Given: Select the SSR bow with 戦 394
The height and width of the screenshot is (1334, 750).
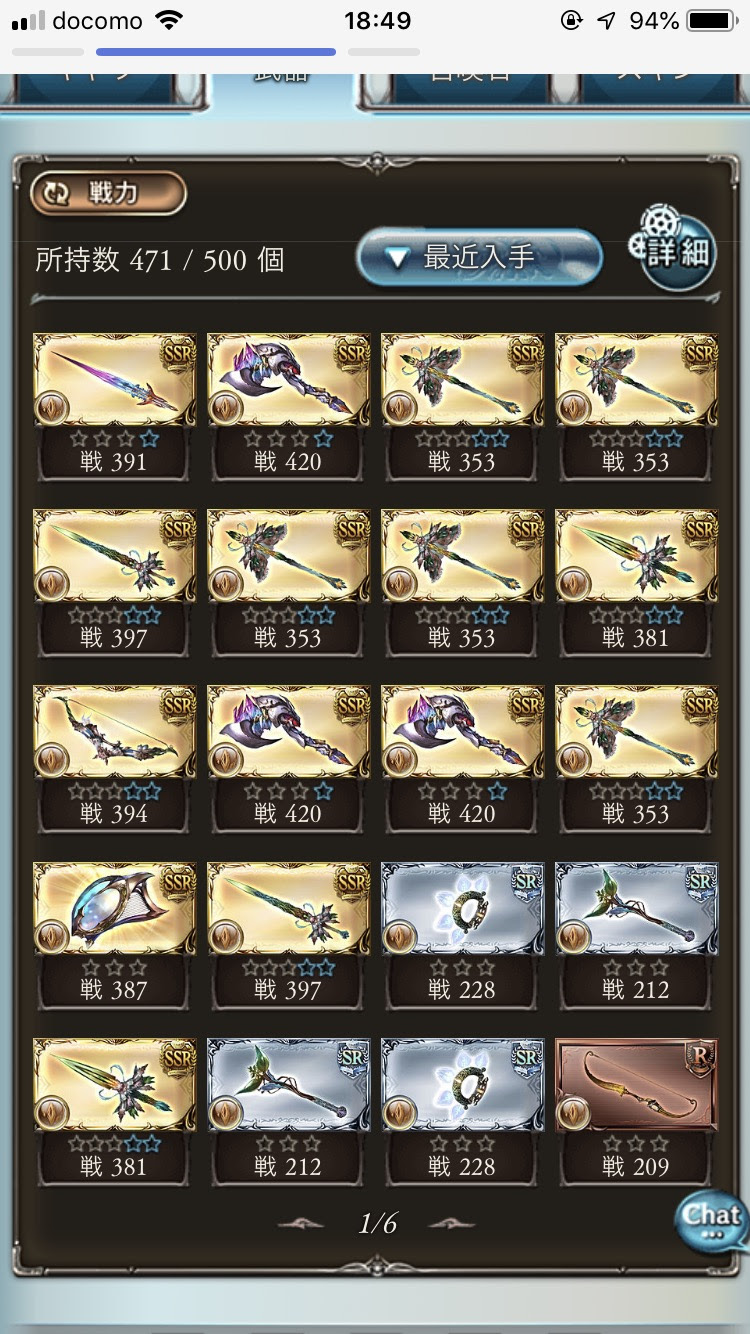Looking at the screenshot, I should (114, 759).
